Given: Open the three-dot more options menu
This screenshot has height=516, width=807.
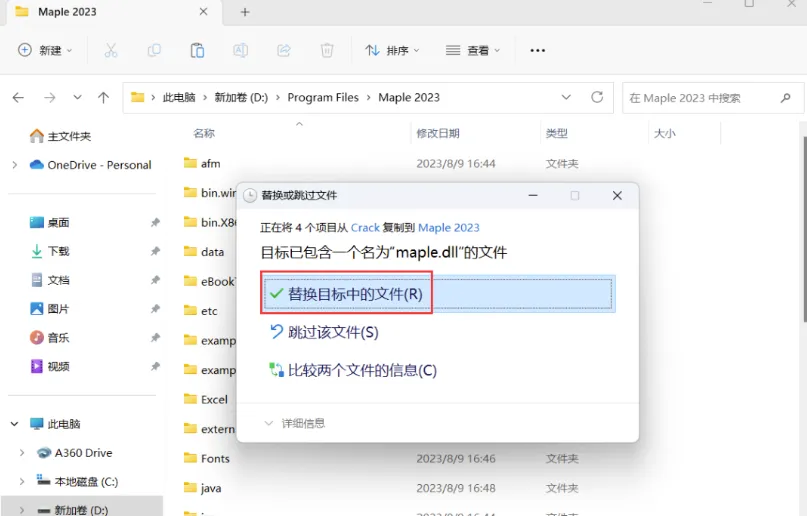Looking at the screenshot, I should click(537, 50).
